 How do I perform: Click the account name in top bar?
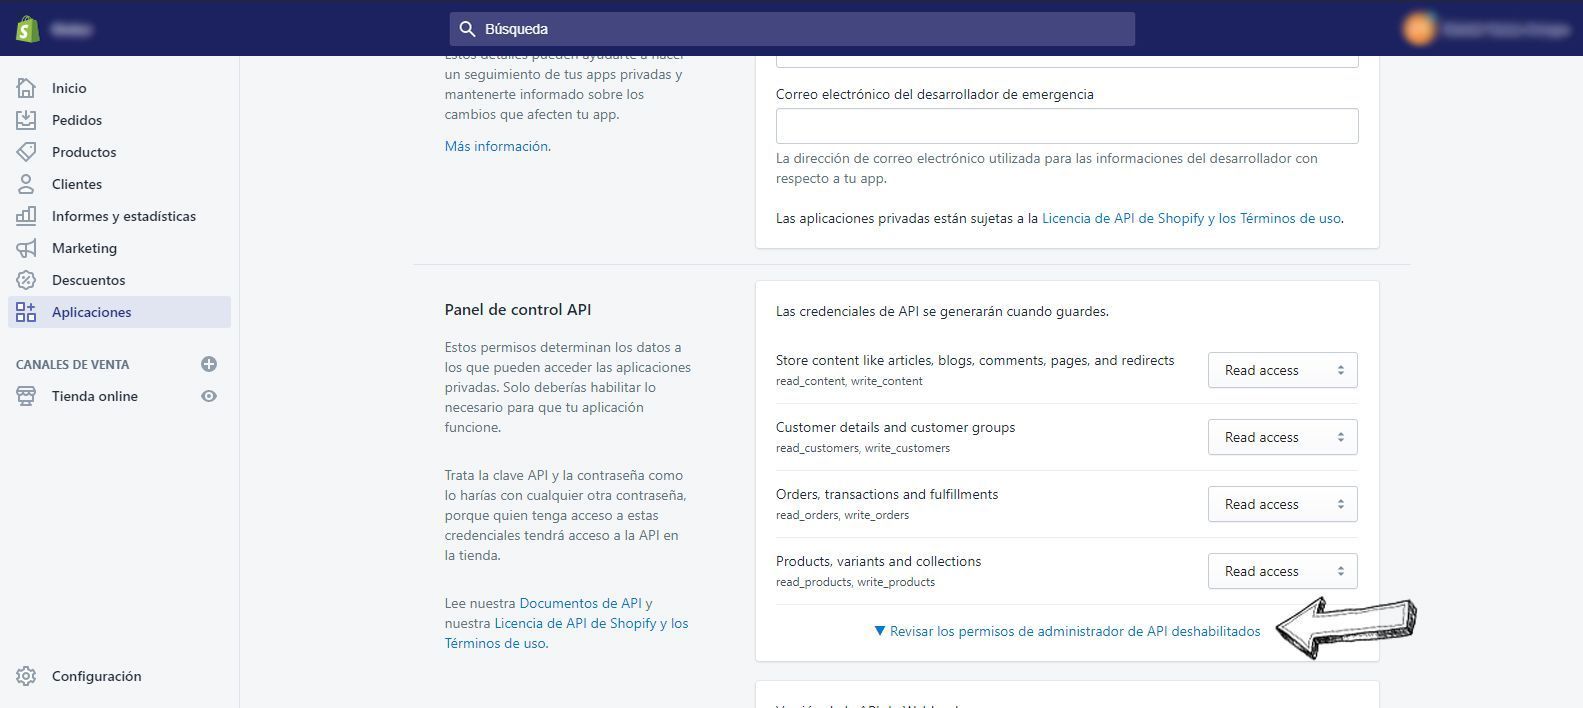pos(1505,29)
